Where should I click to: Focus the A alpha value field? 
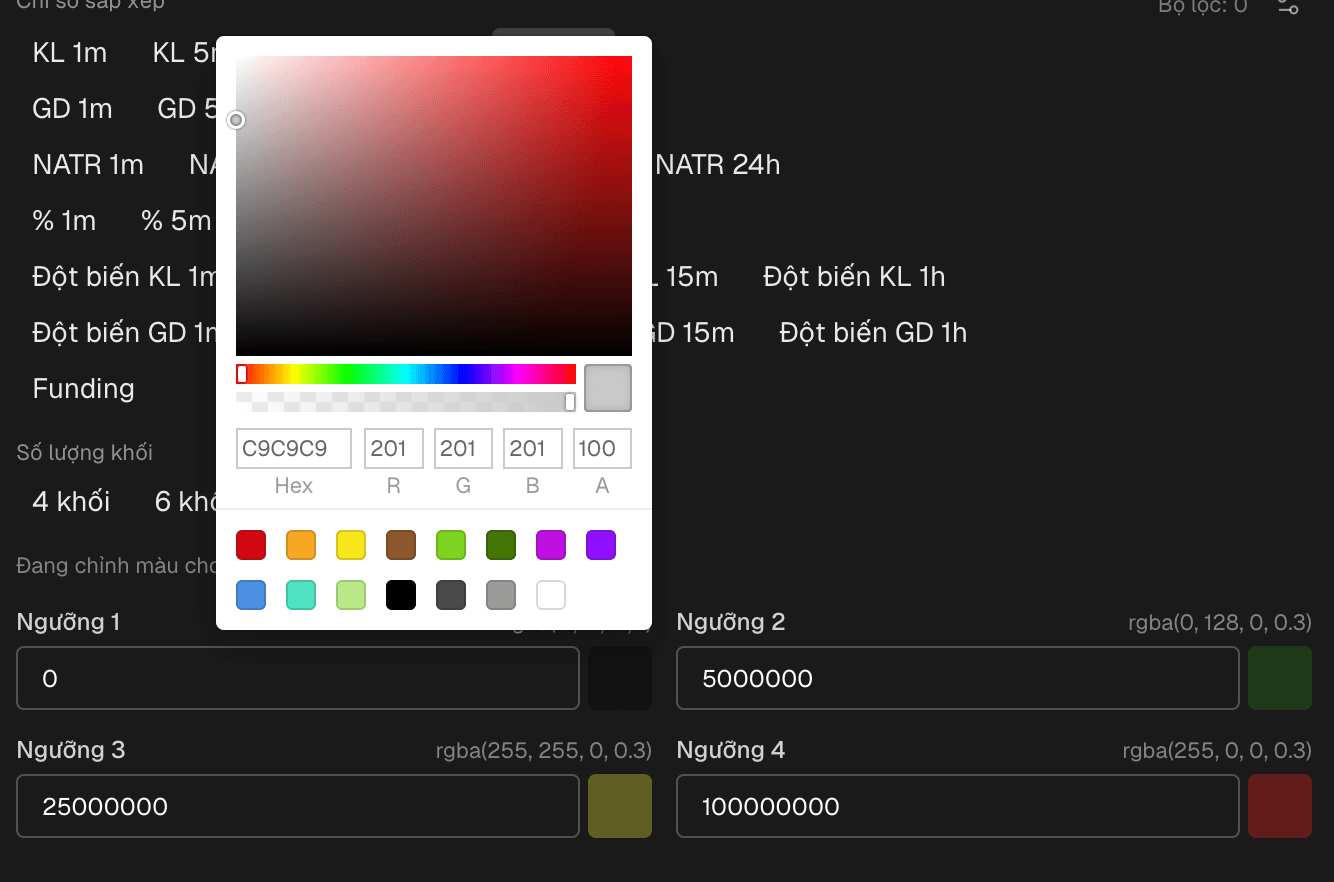(602, 449)
